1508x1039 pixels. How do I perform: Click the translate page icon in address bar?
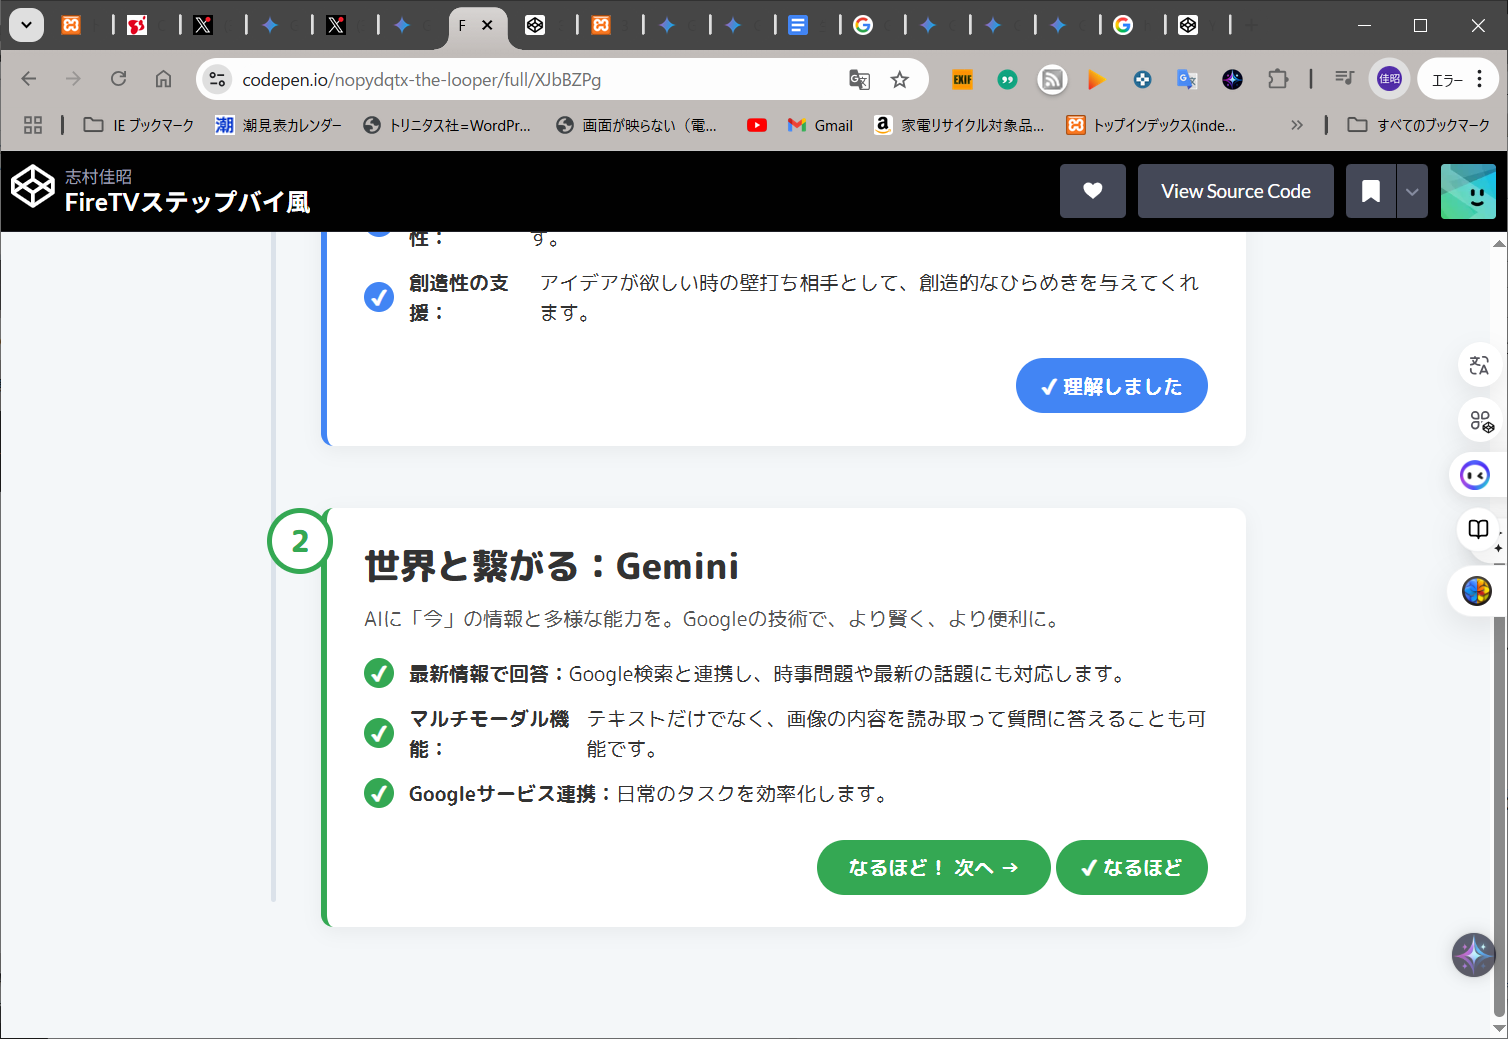[x=859, y=80]
